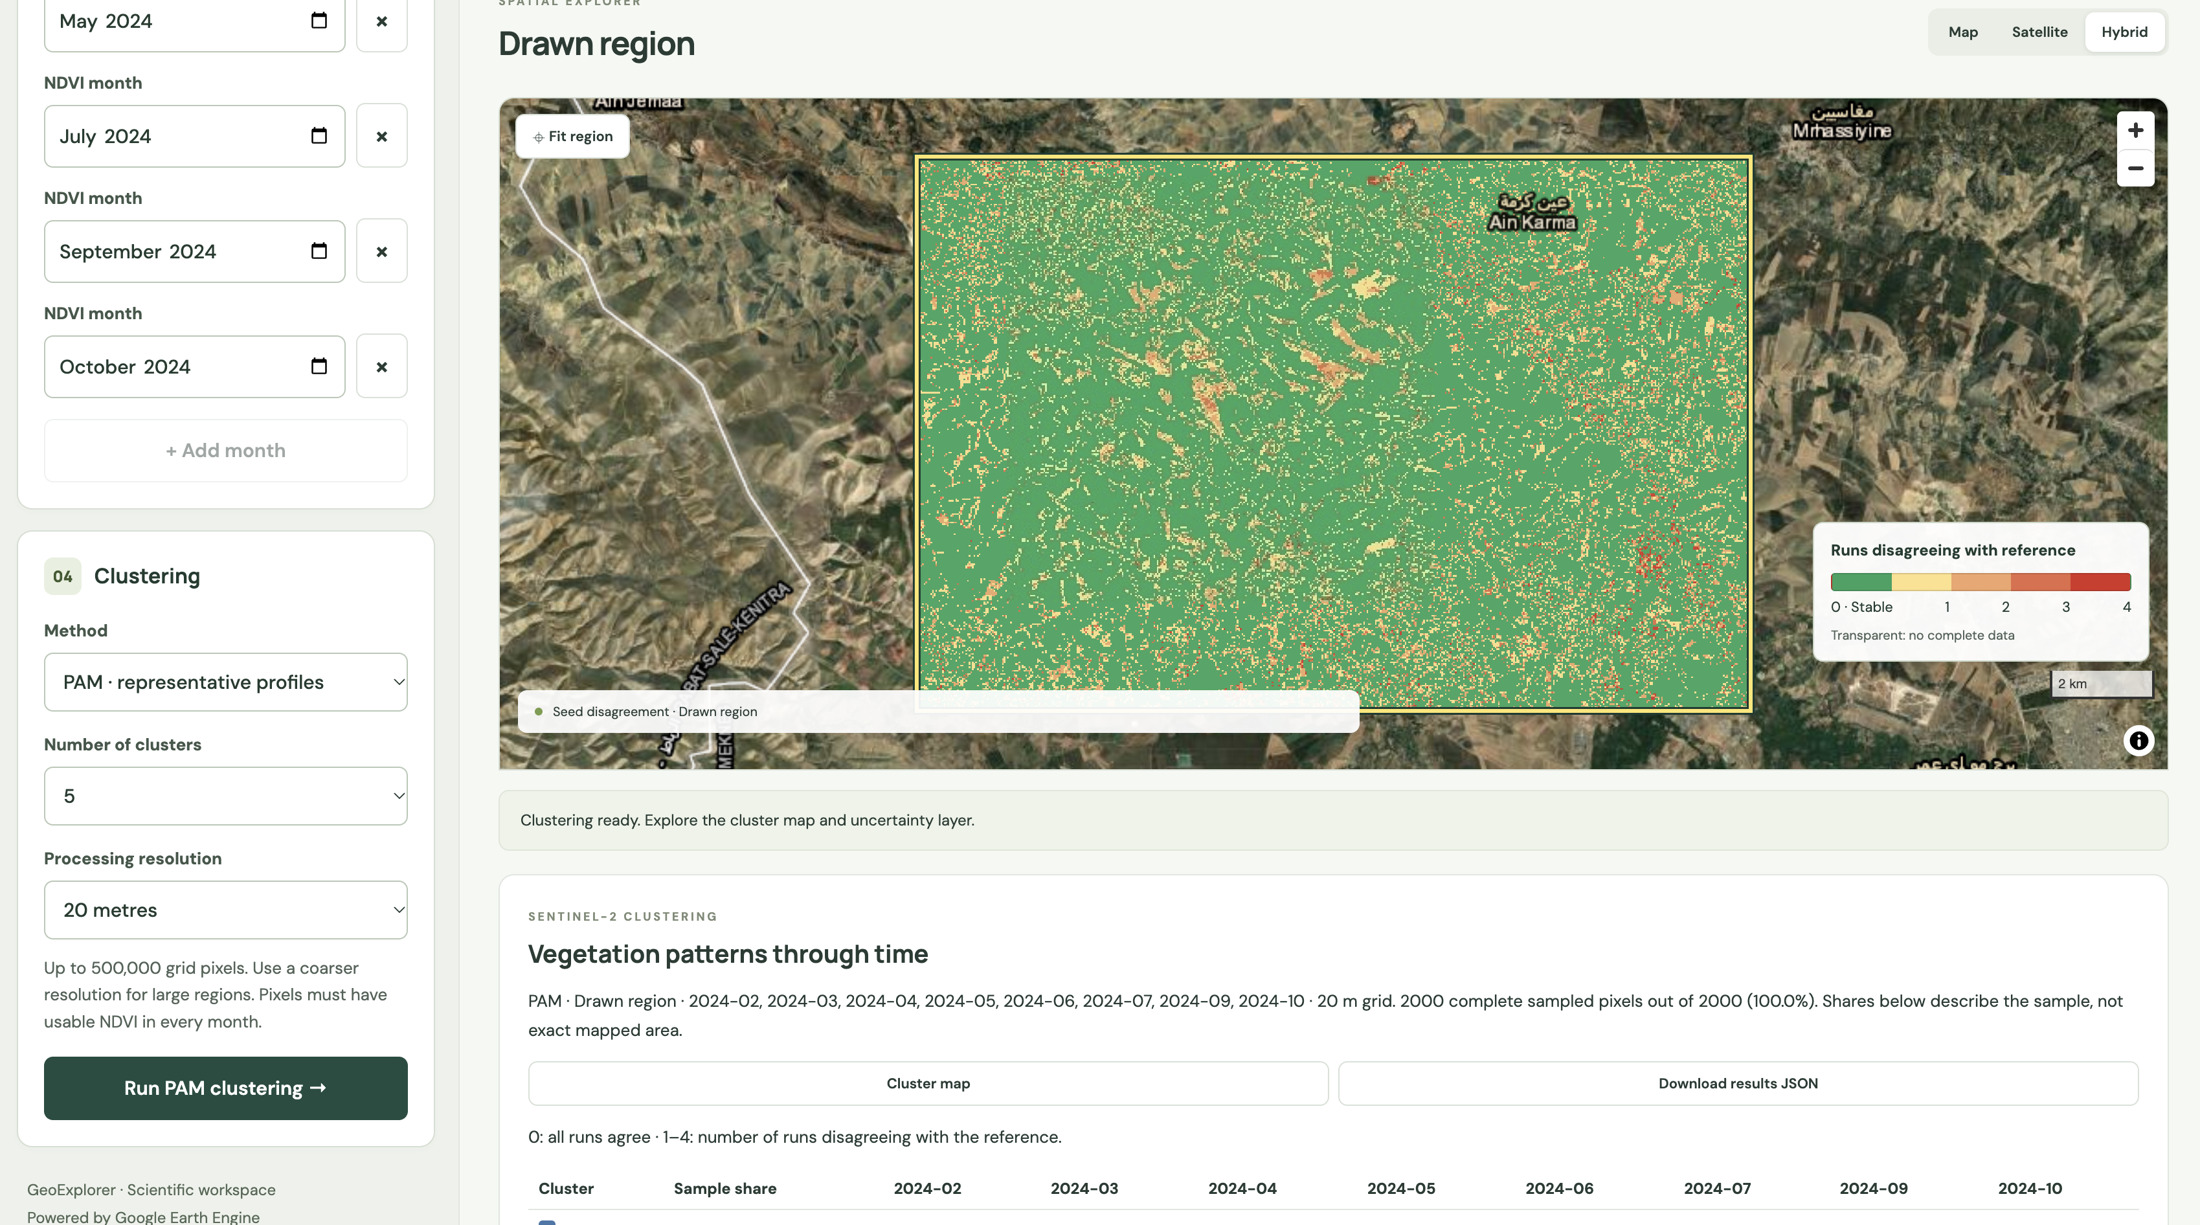Show map attribution info icon

coord(2138,741)
